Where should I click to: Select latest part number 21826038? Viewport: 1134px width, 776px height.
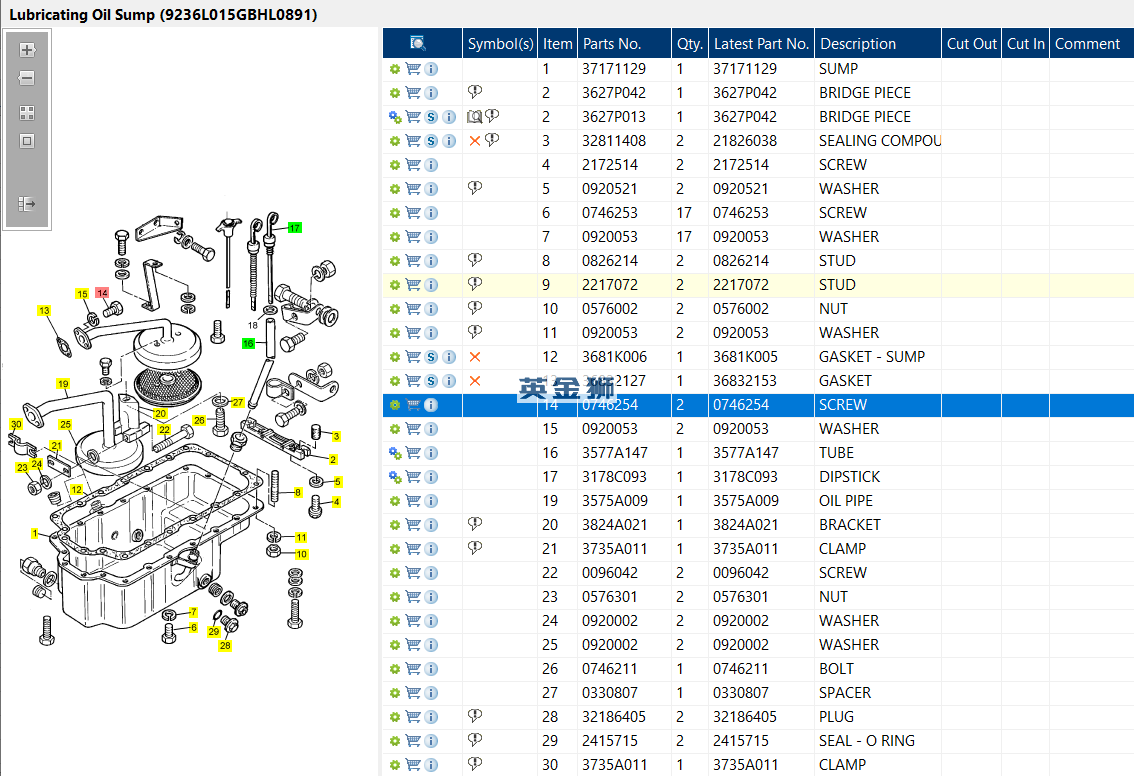pyautogui.click(x=745, y=141)
